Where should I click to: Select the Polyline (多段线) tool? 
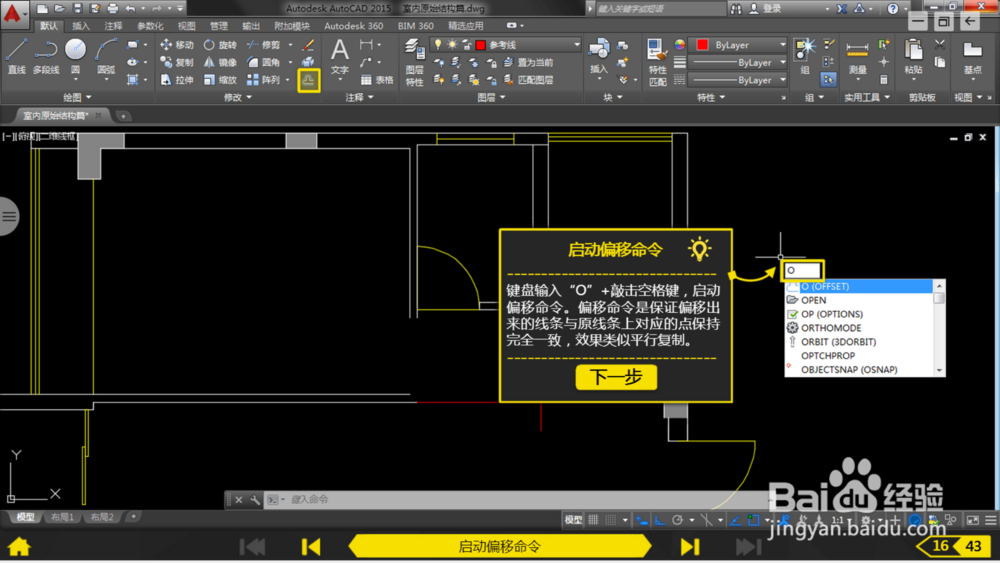46,57
